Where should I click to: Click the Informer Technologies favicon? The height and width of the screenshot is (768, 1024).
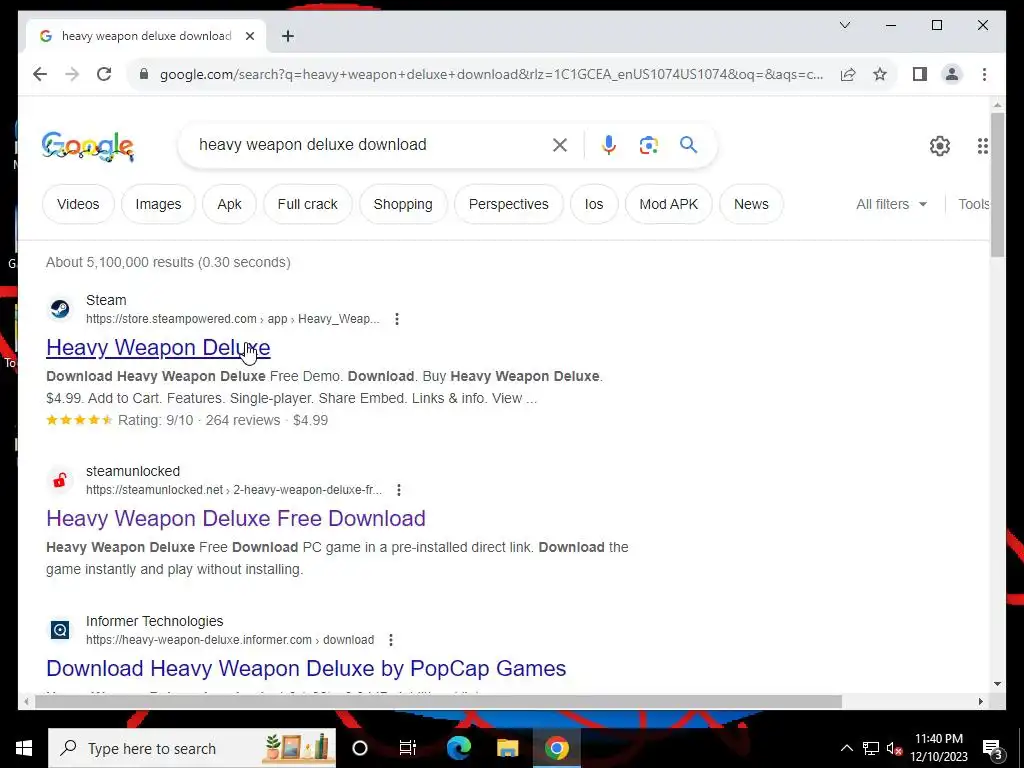[60, 630]
